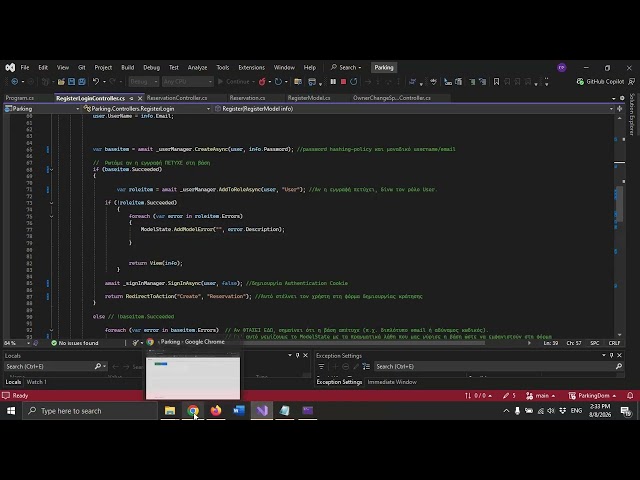This screenshot has height=480, width=640.
Task: Undo the last edit
Action: (x=96, y=82)
